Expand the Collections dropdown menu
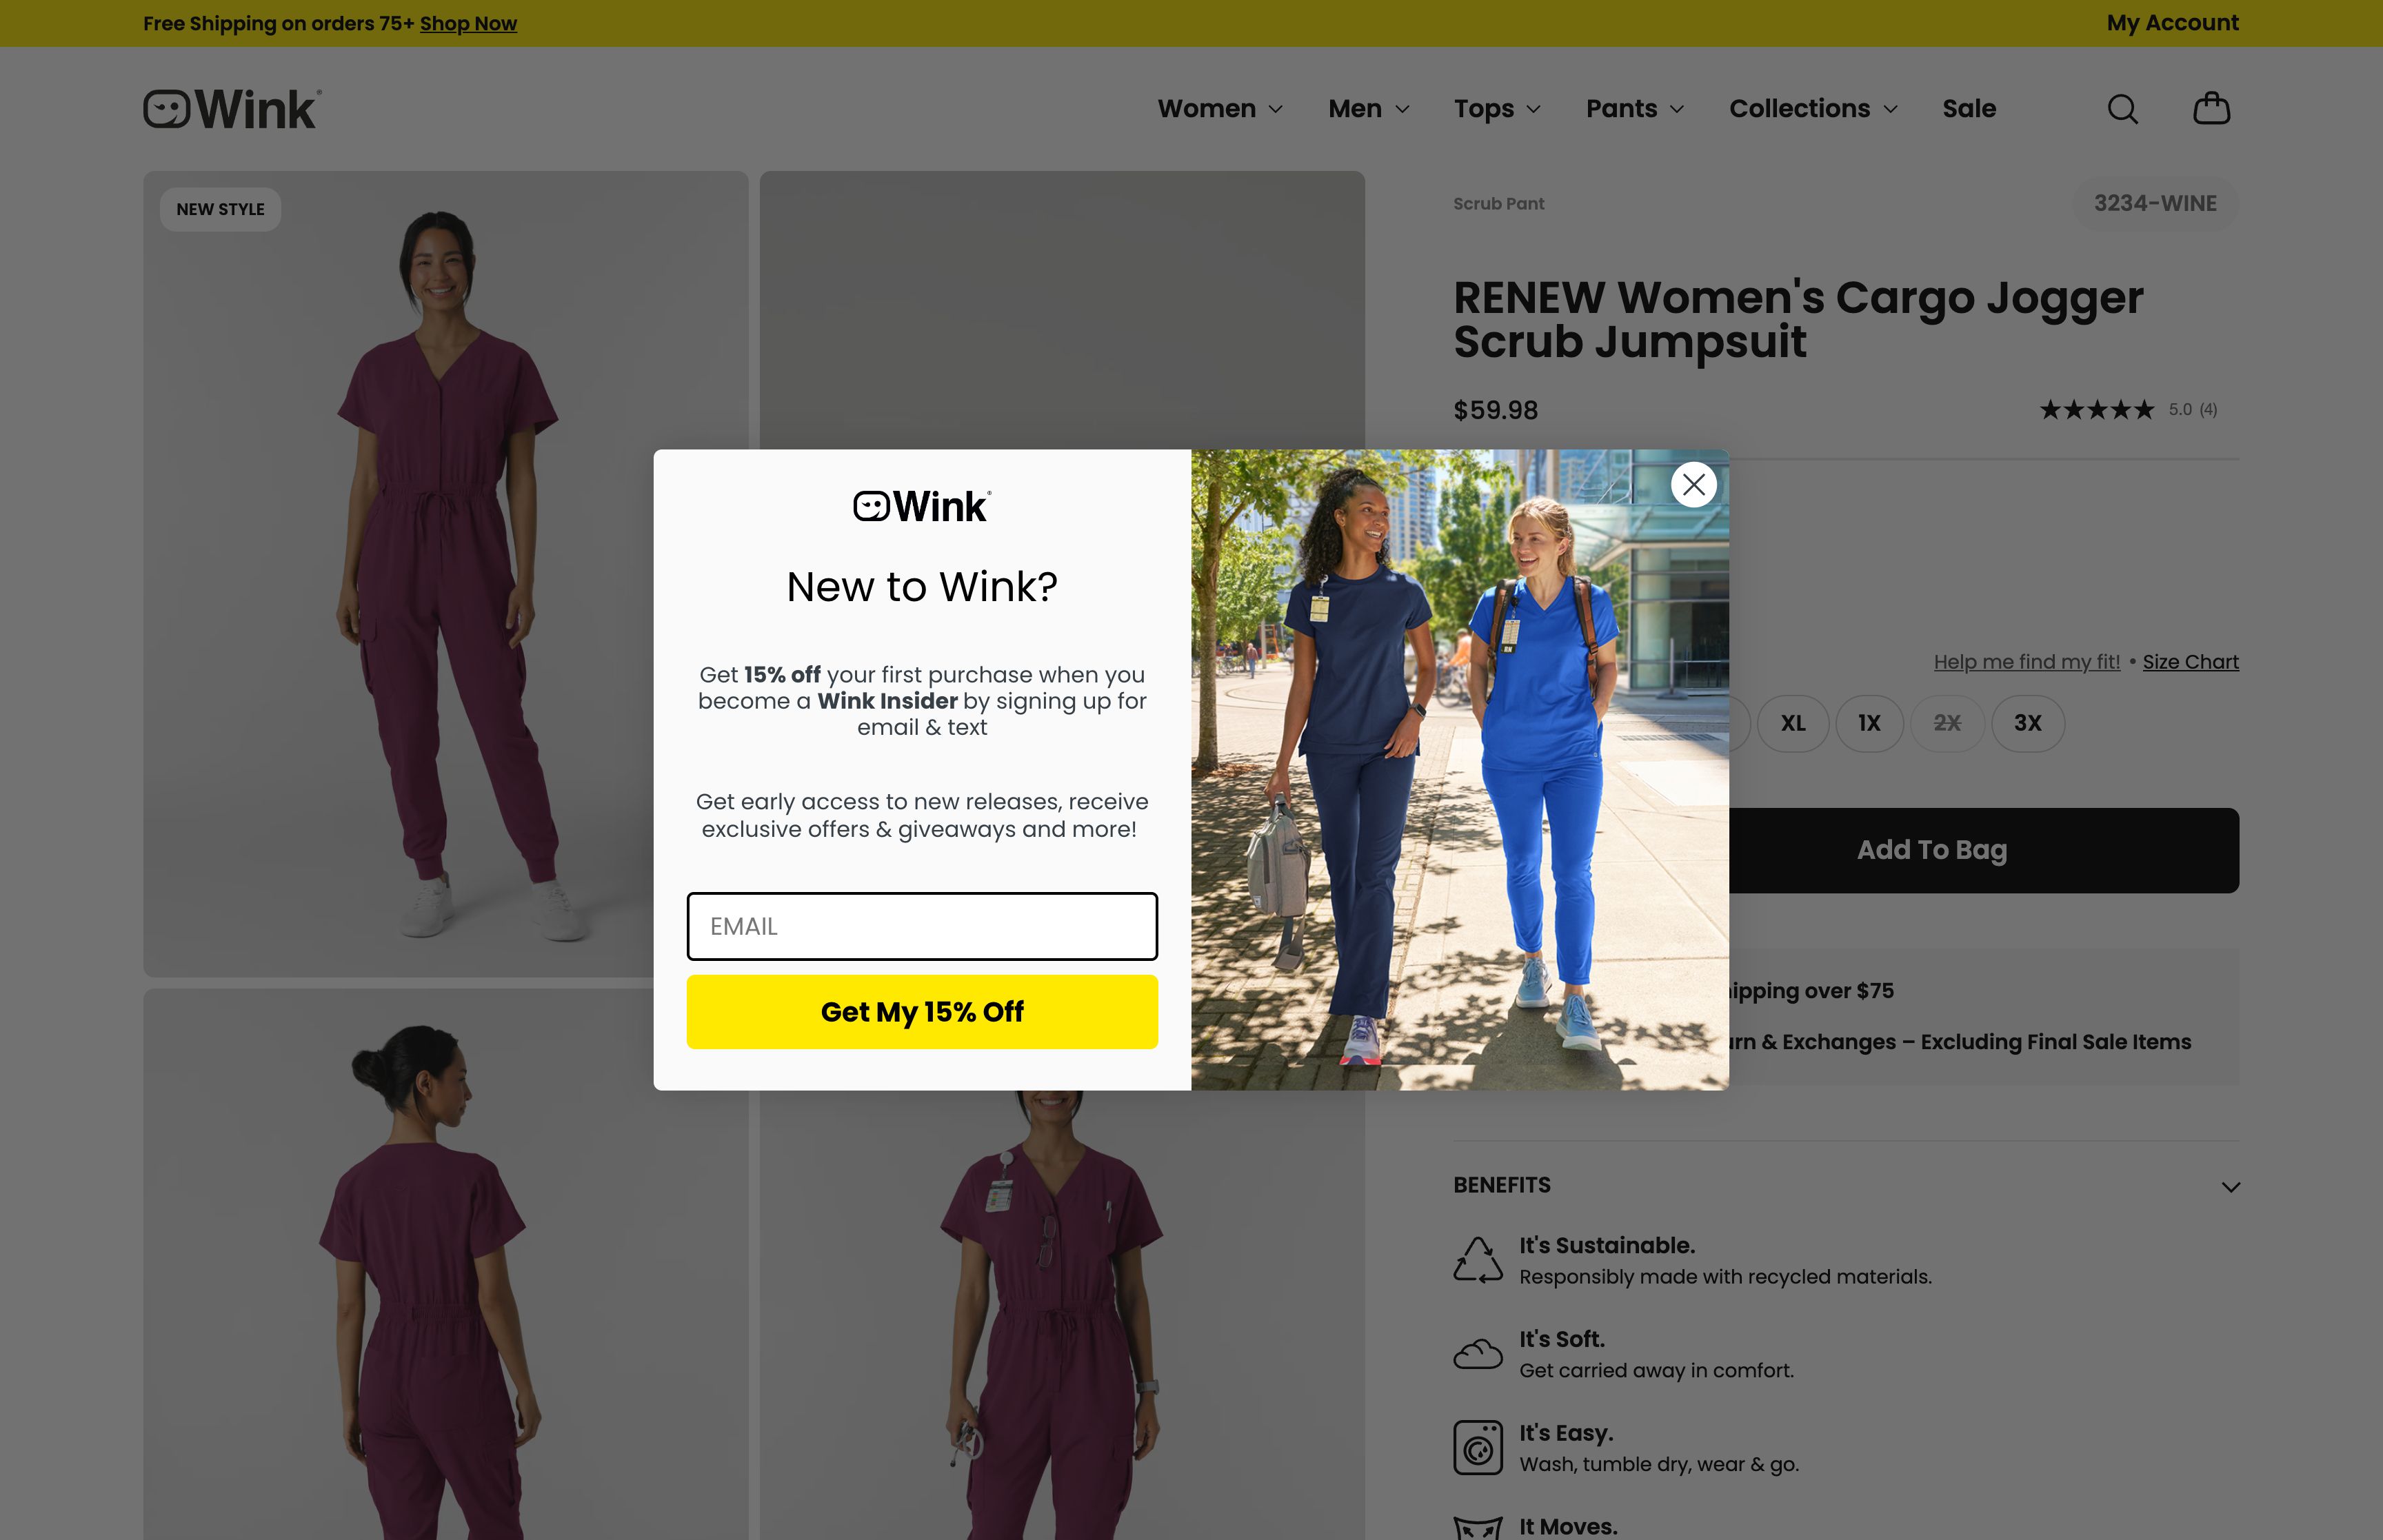Image resolution: width=2383 pixels, height=1540 pixels. pos(1812,109)
